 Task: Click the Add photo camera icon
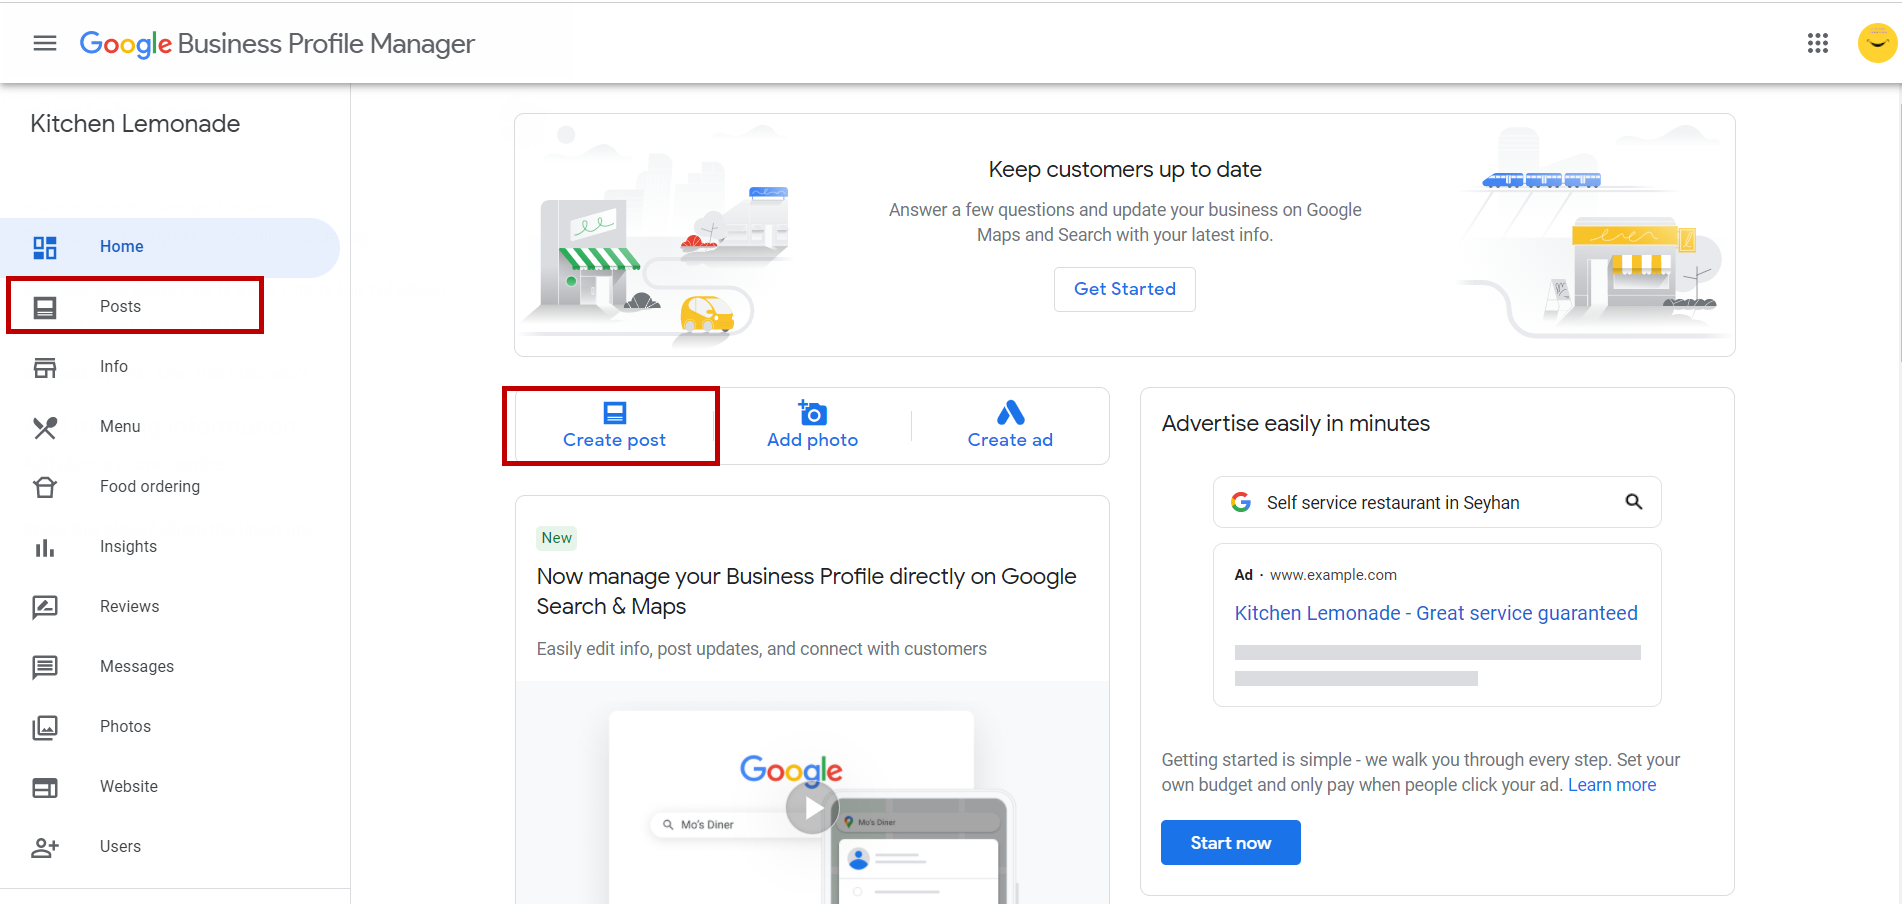[x=812, y=412]
